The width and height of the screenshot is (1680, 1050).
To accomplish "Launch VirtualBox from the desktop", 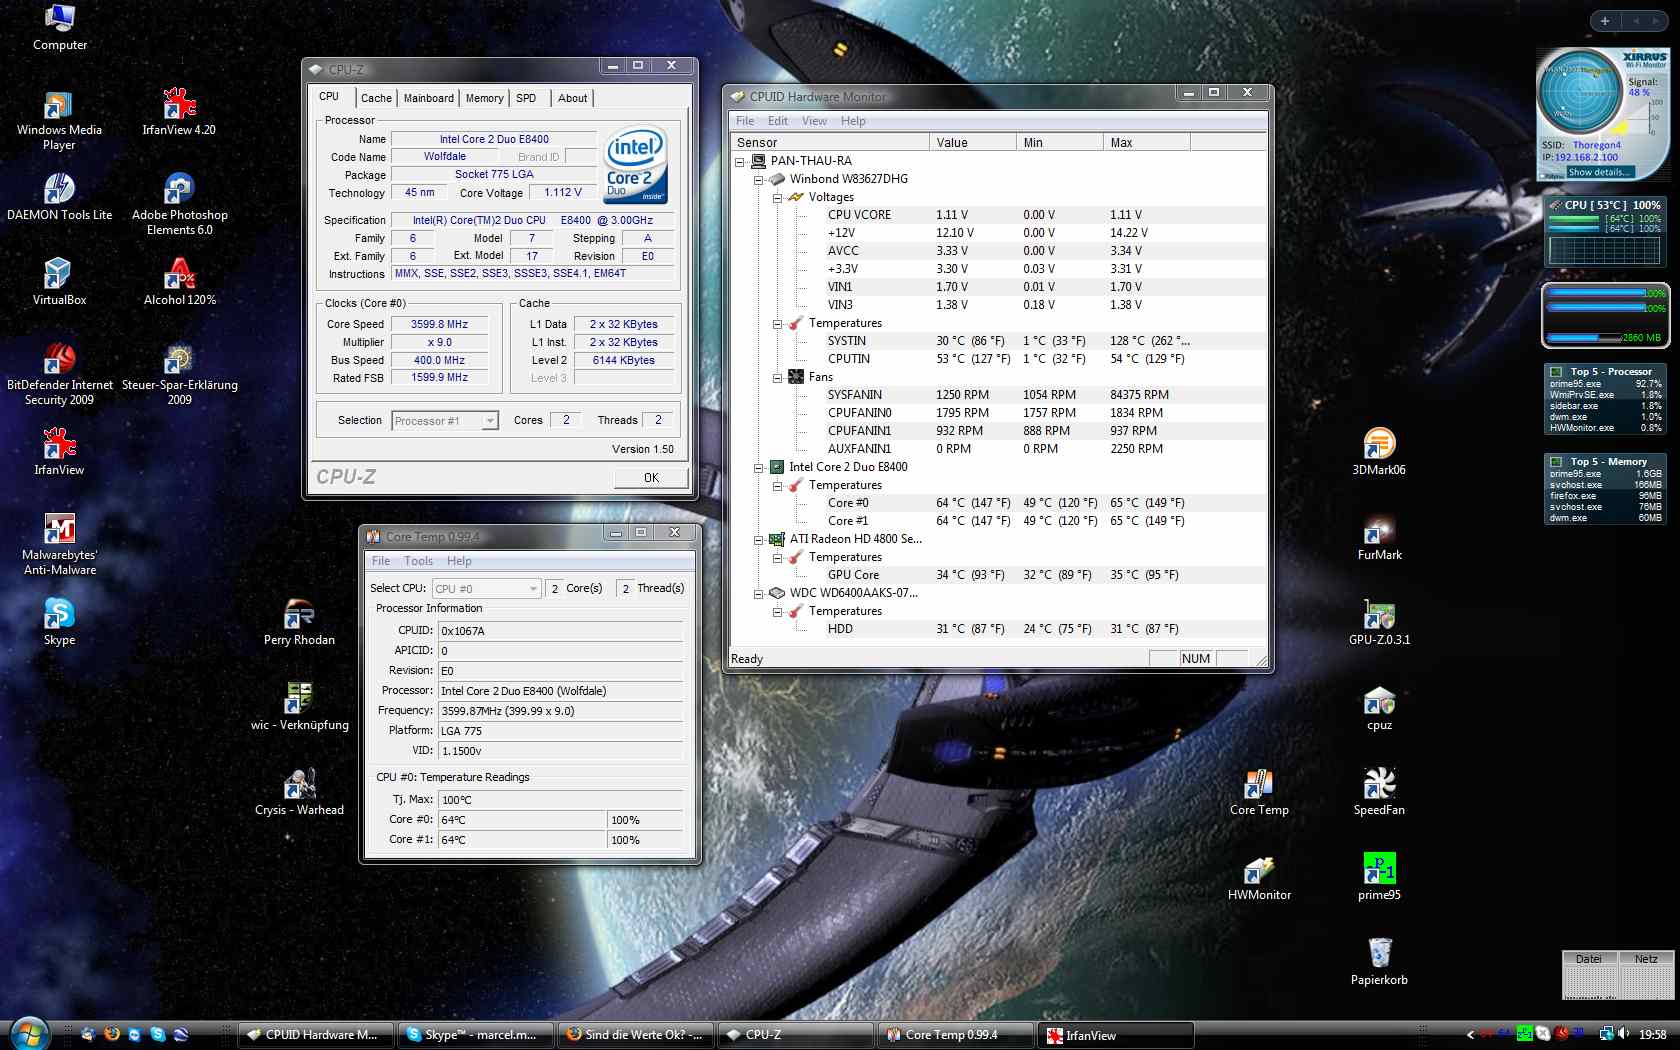I will (x=59, y=274).
